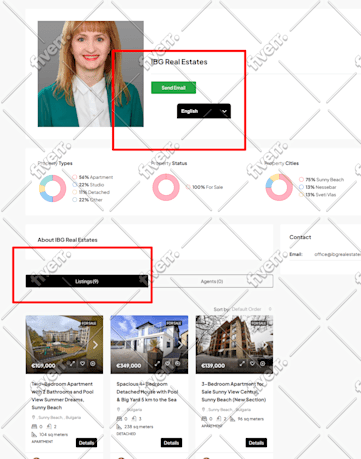Switch to the Agents (0) tab
The height and width of the screenshot is (459, 361).
point(212,281)
